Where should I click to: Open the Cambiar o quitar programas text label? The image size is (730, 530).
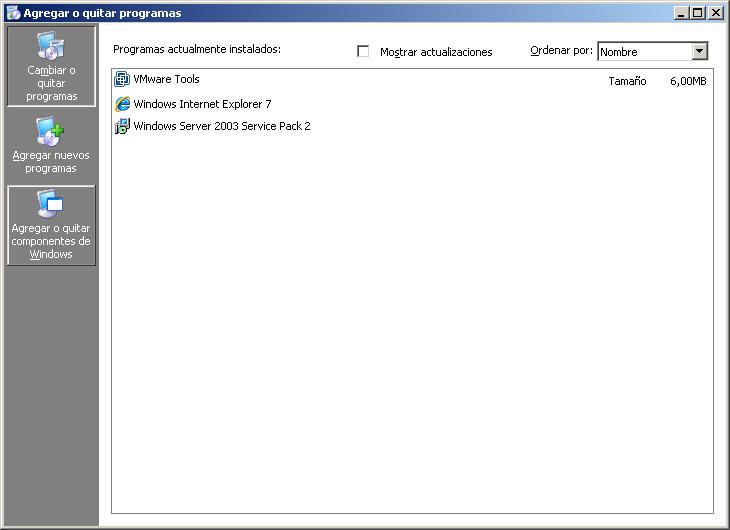click(x=51, y=84)
